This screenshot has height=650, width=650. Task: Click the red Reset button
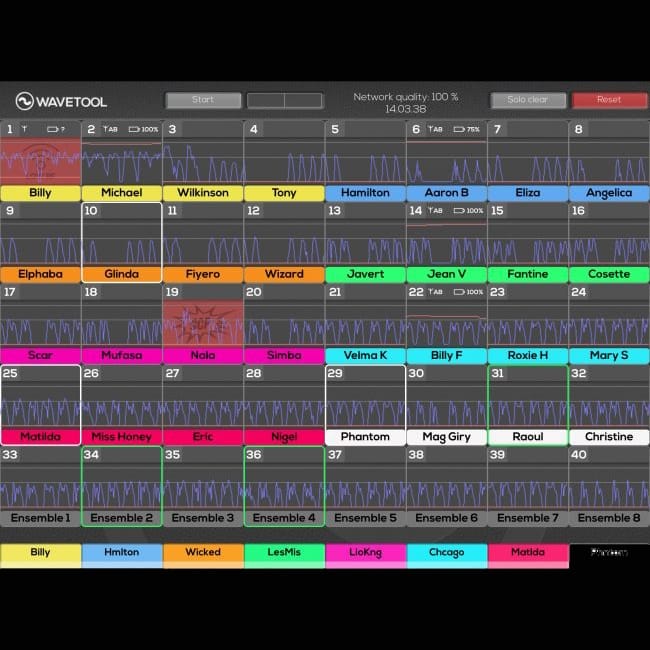[609, 100]
